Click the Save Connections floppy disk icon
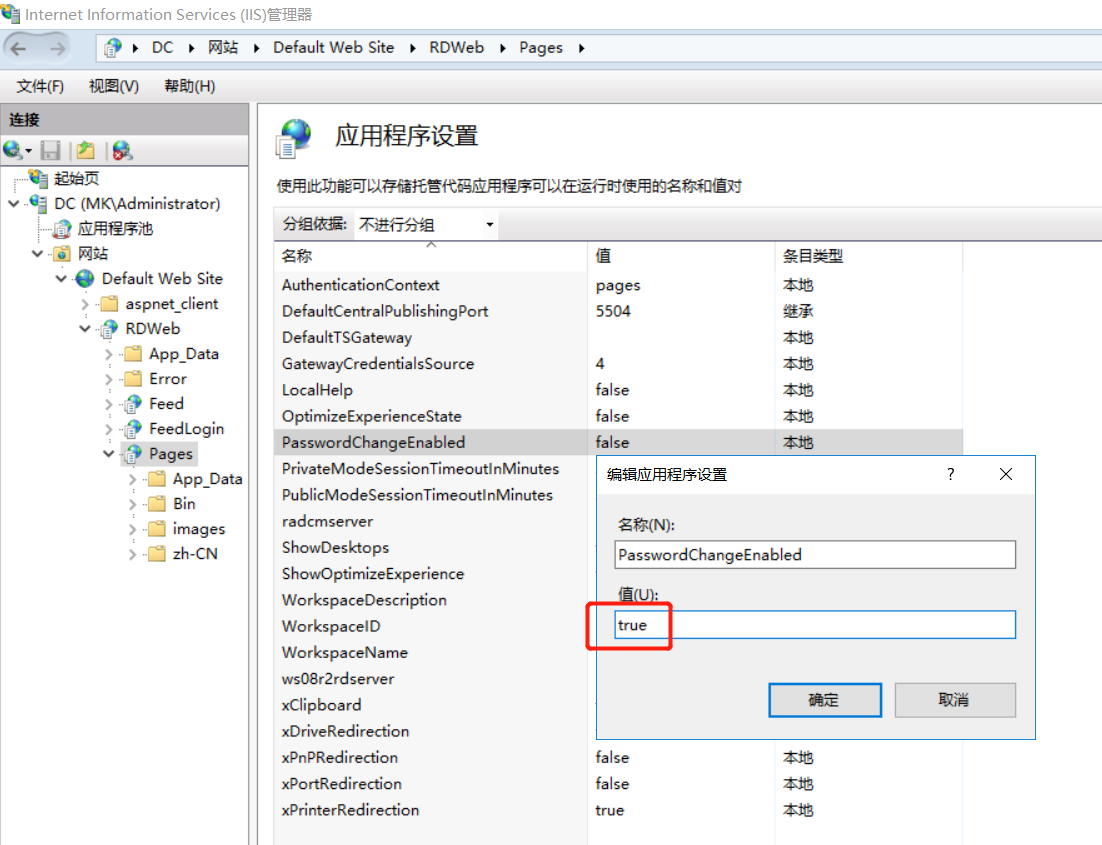 click(48, 150)
